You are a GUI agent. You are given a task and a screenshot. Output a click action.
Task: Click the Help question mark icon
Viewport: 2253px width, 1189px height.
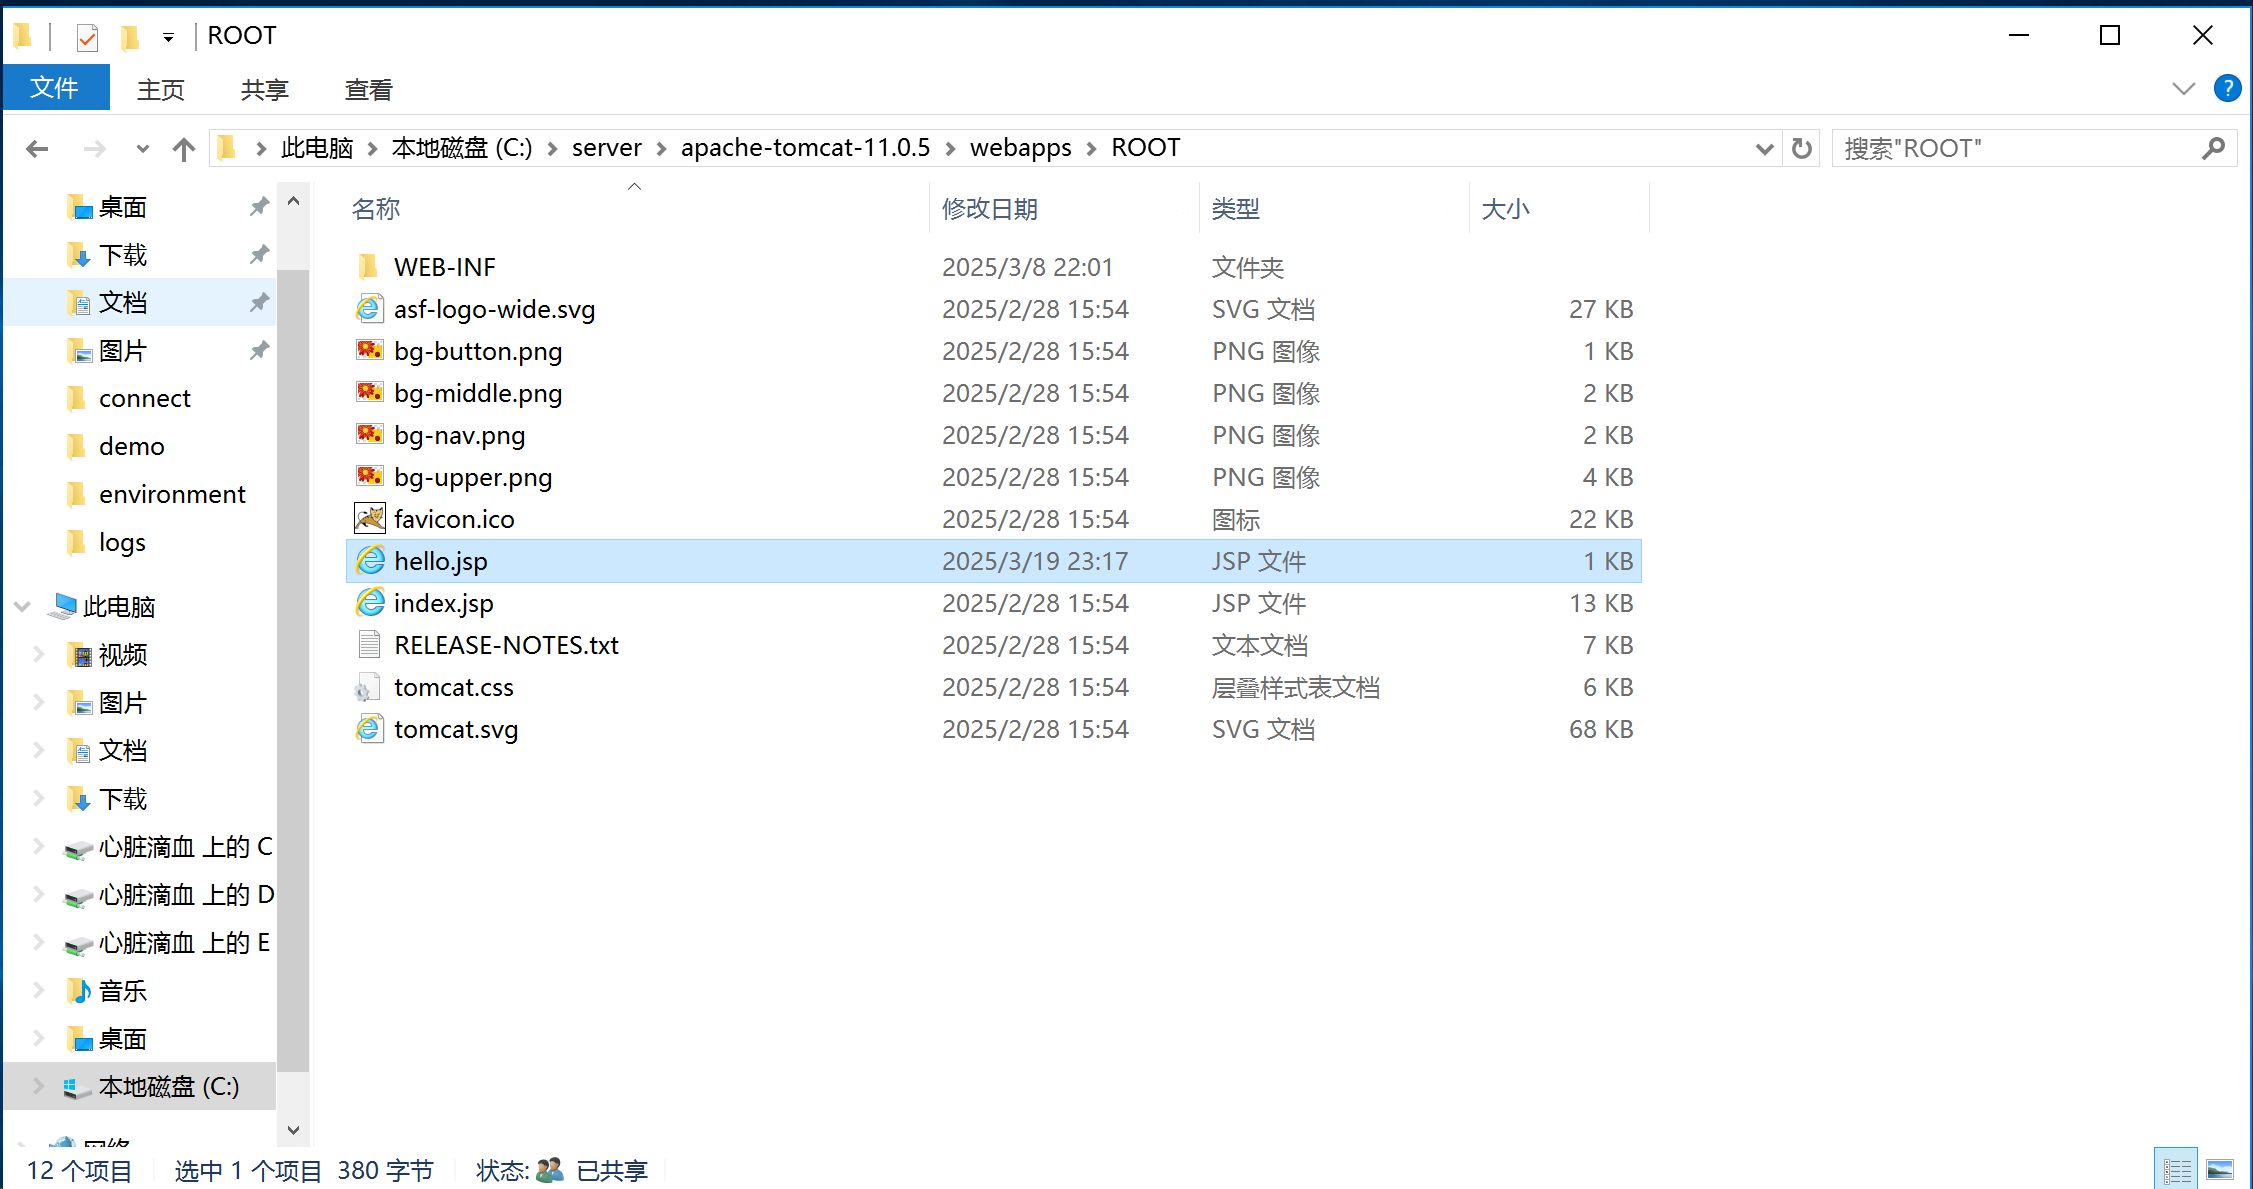point(2227,89)
